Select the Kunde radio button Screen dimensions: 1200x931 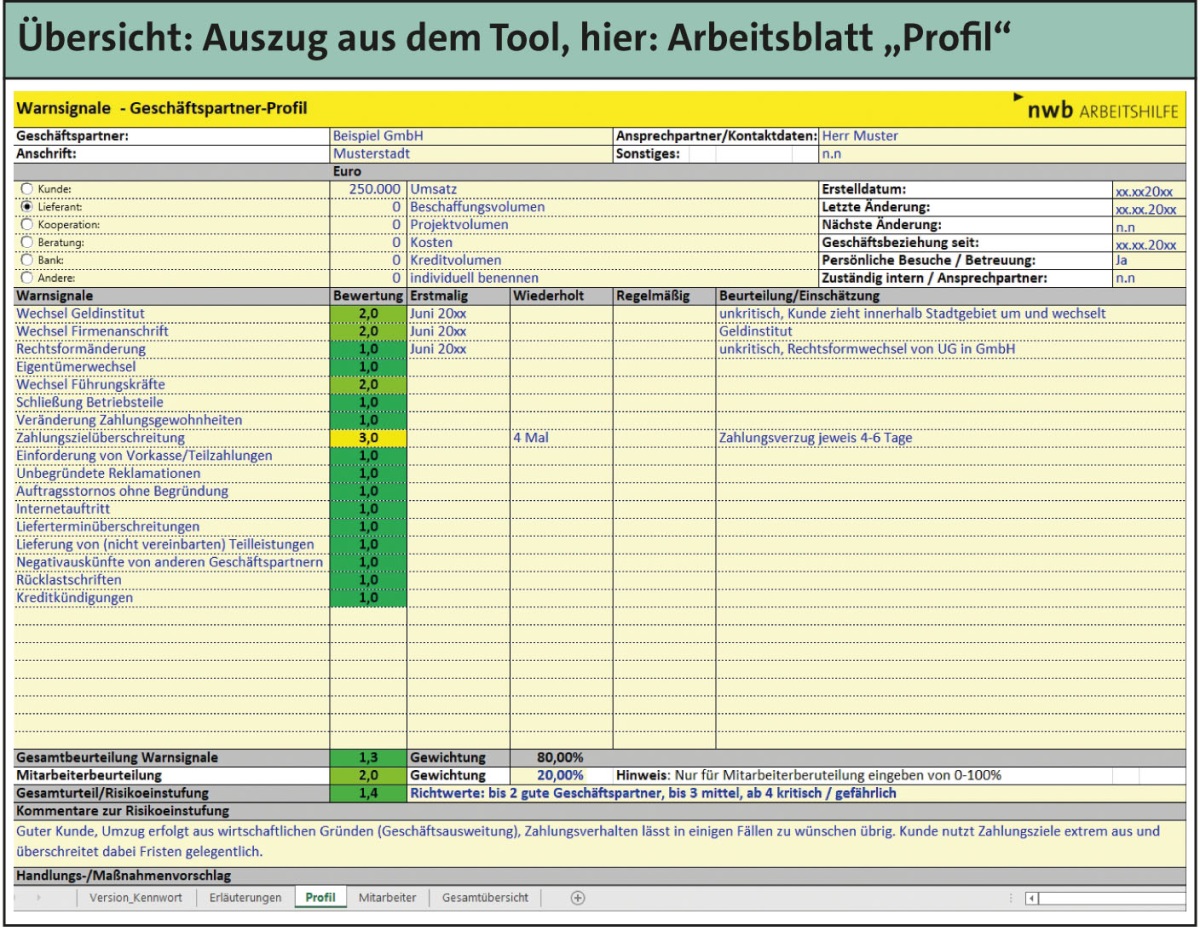27,188
